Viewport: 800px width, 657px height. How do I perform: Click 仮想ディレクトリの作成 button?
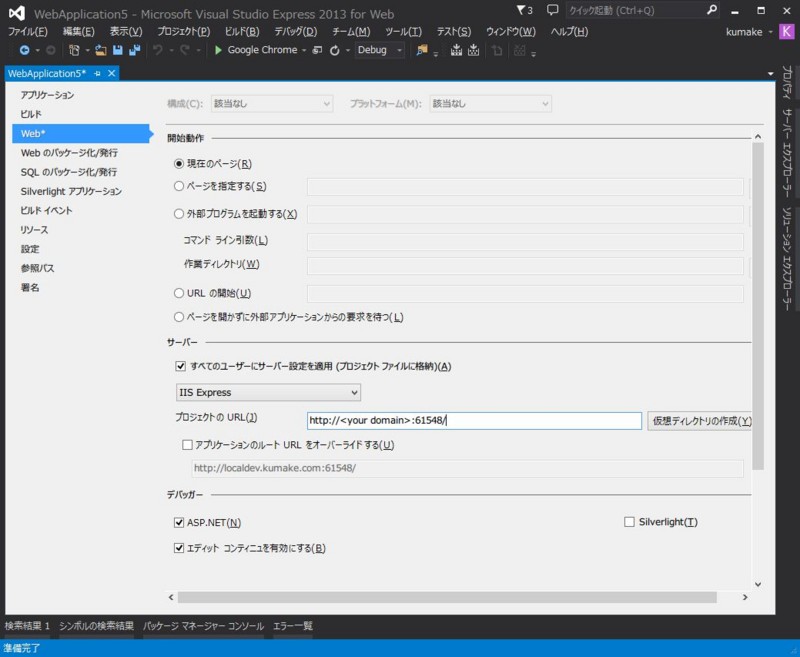click(700, 421)
